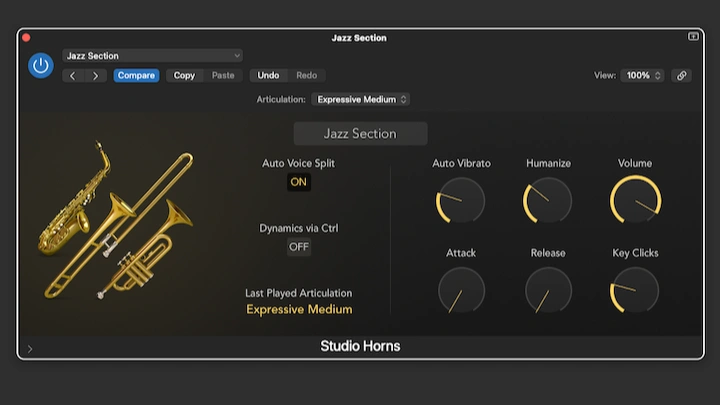Go to previous preset arrow
This screenshot has height=405, width=720.
[73, 76]
